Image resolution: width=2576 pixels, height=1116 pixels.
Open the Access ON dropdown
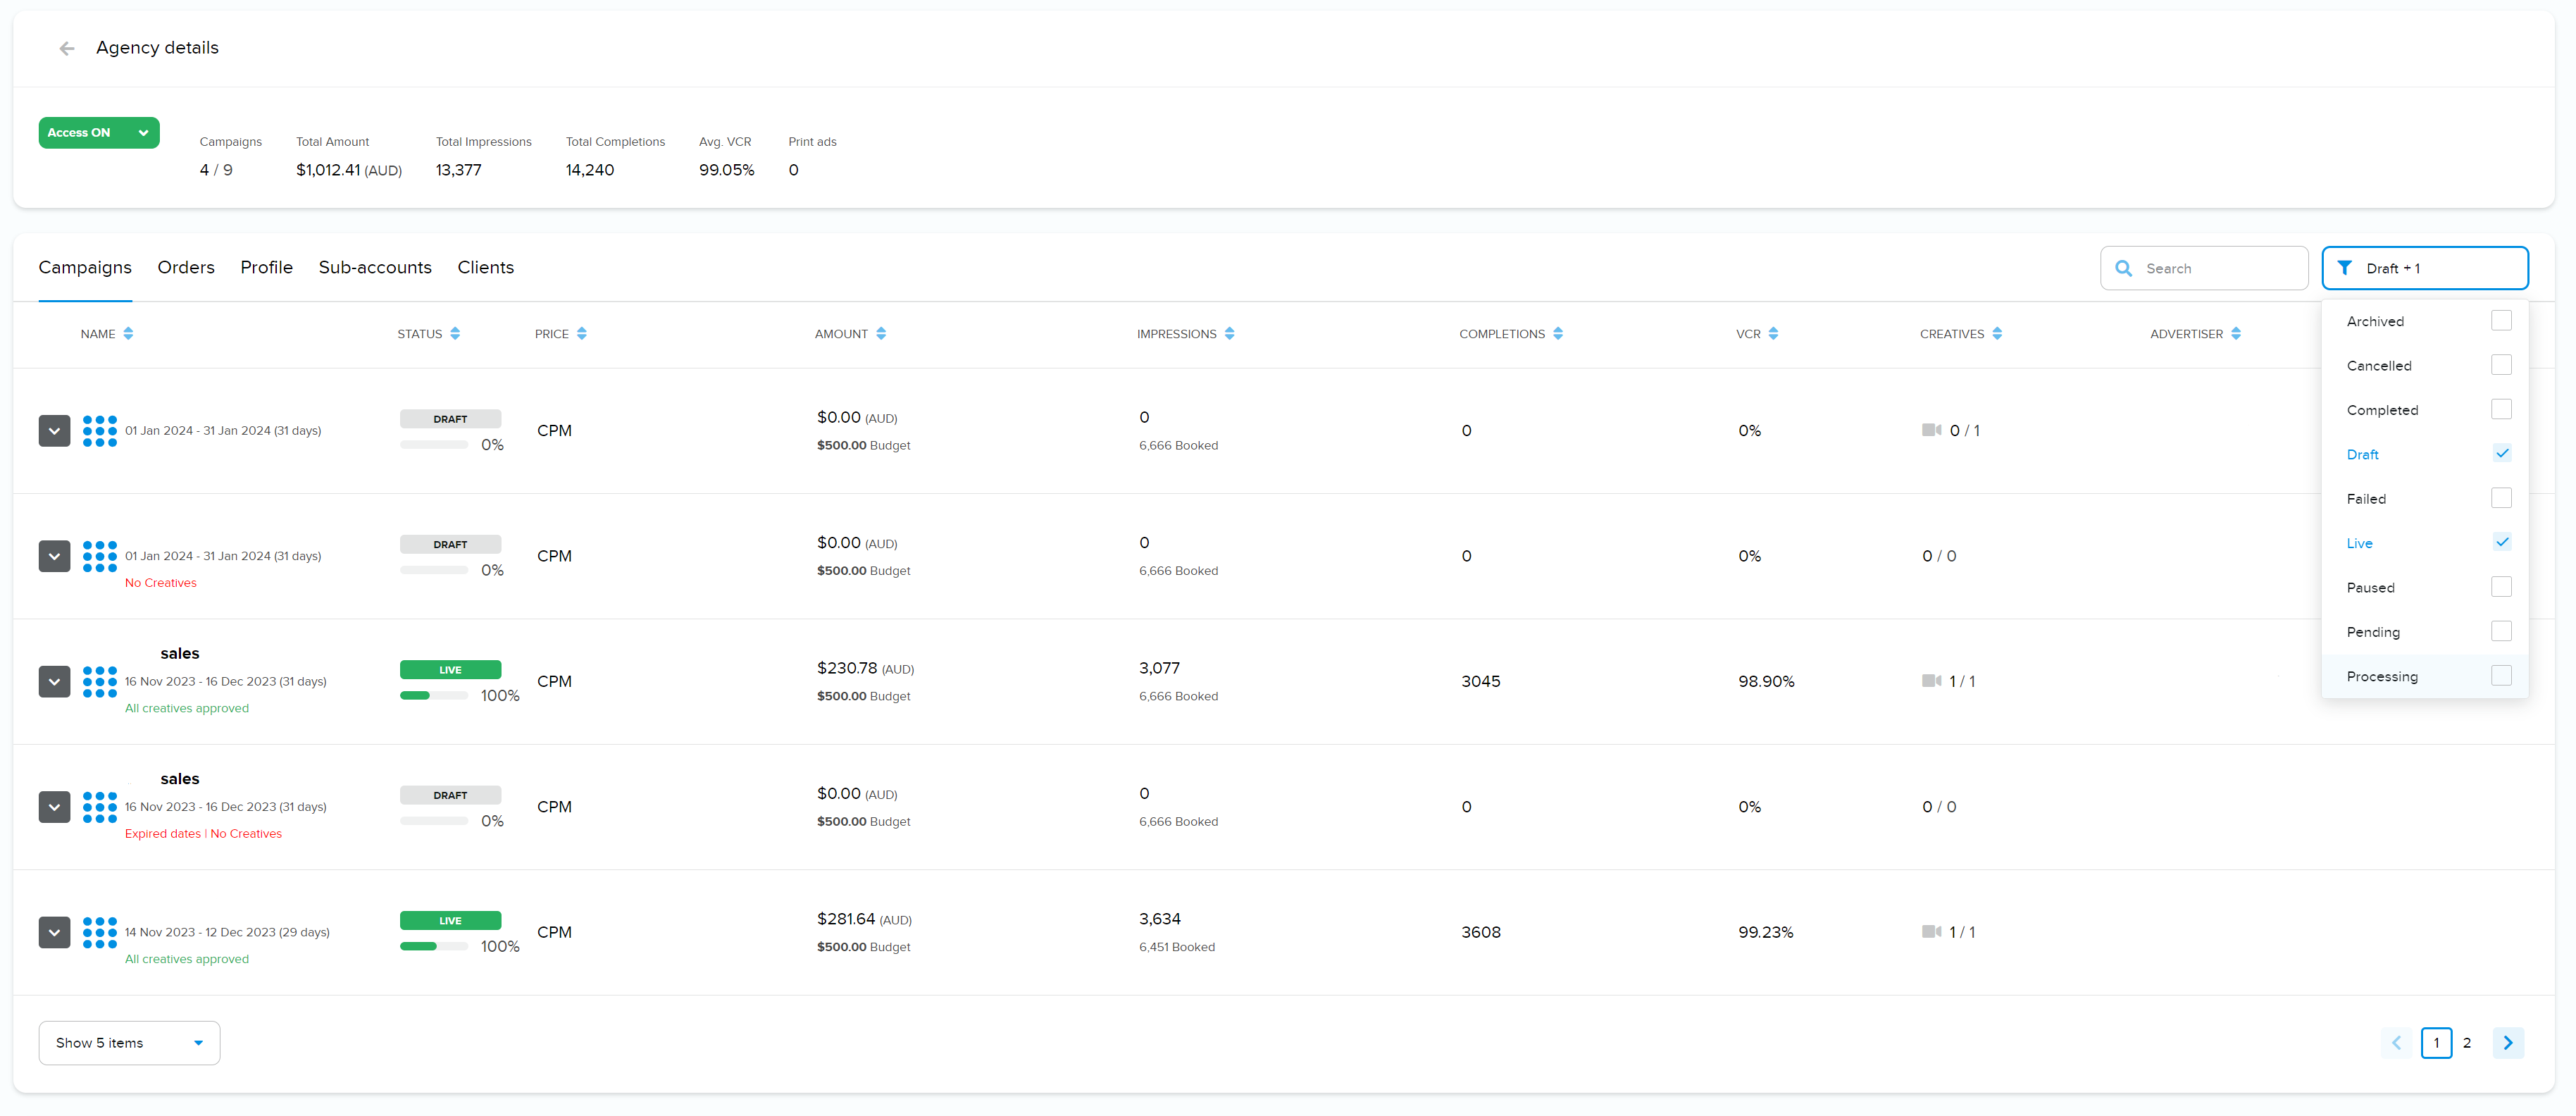click(99, 133)
